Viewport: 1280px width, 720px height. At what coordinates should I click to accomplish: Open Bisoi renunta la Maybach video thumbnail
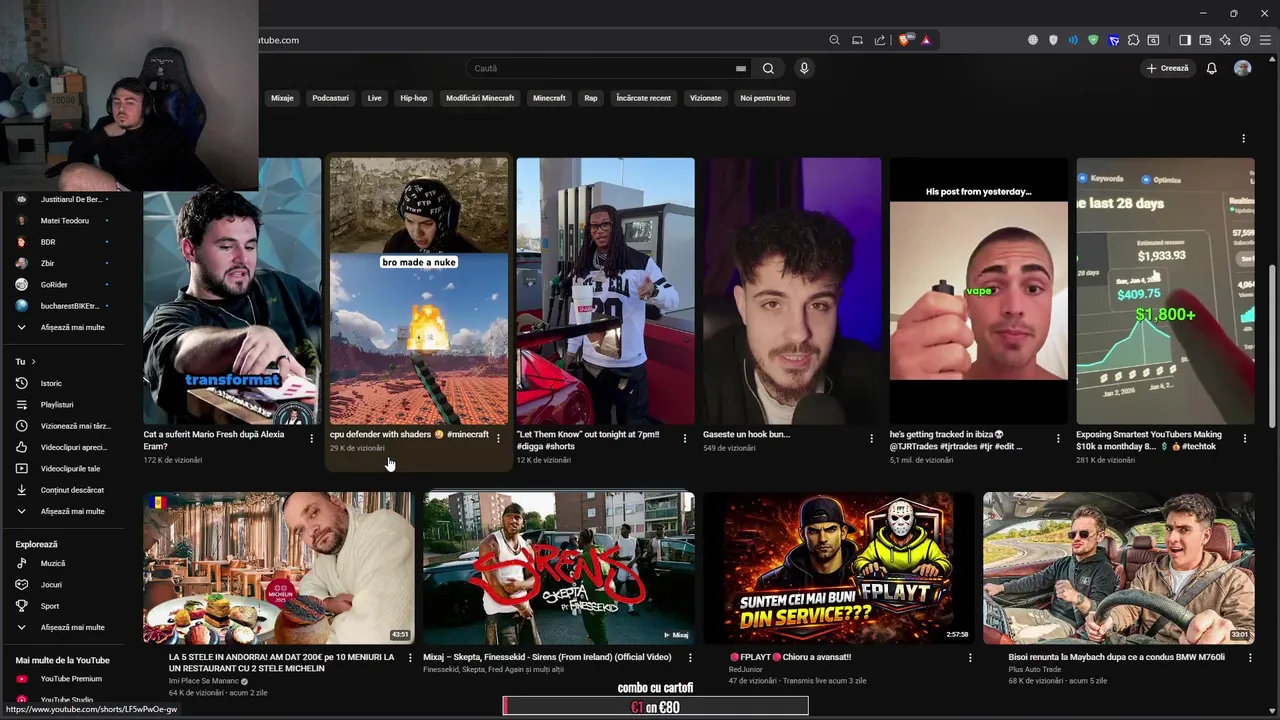click(x=1118, y=568)
